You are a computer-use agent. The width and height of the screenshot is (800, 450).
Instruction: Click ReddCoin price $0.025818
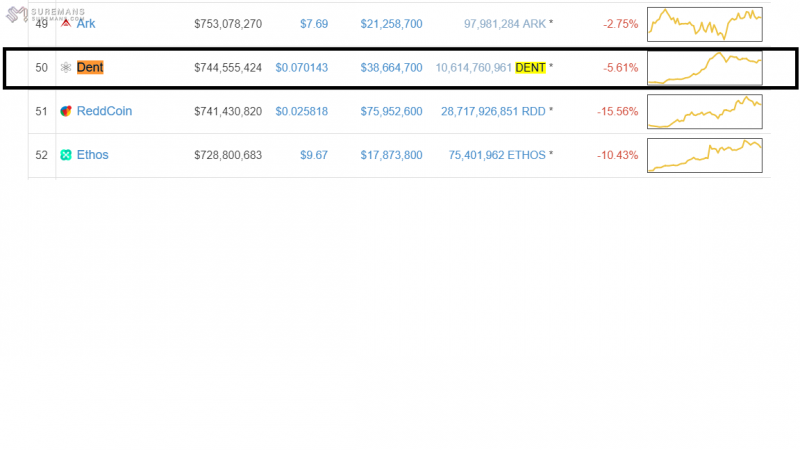click(x=302, y=112)
